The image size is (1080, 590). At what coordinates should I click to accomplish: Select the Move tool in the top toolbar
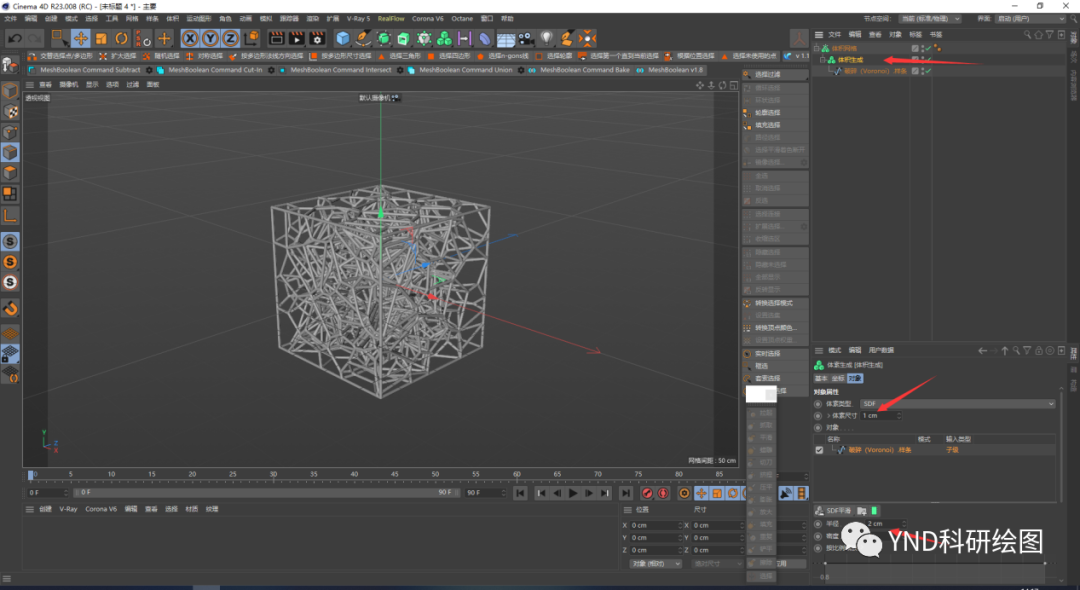point(81,39)
